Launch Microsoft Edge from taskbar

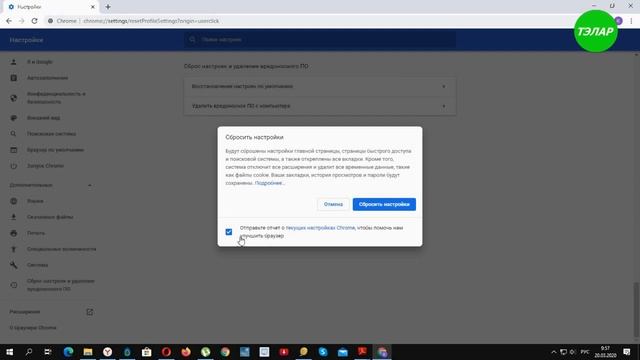coord(68,352)
